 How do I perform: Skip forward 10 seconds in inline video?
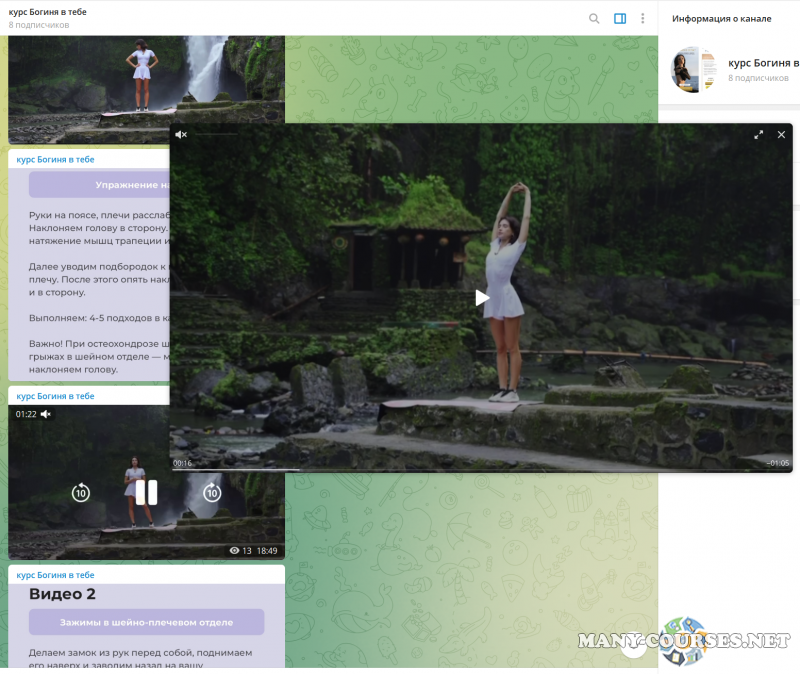[x=212, y=492]
